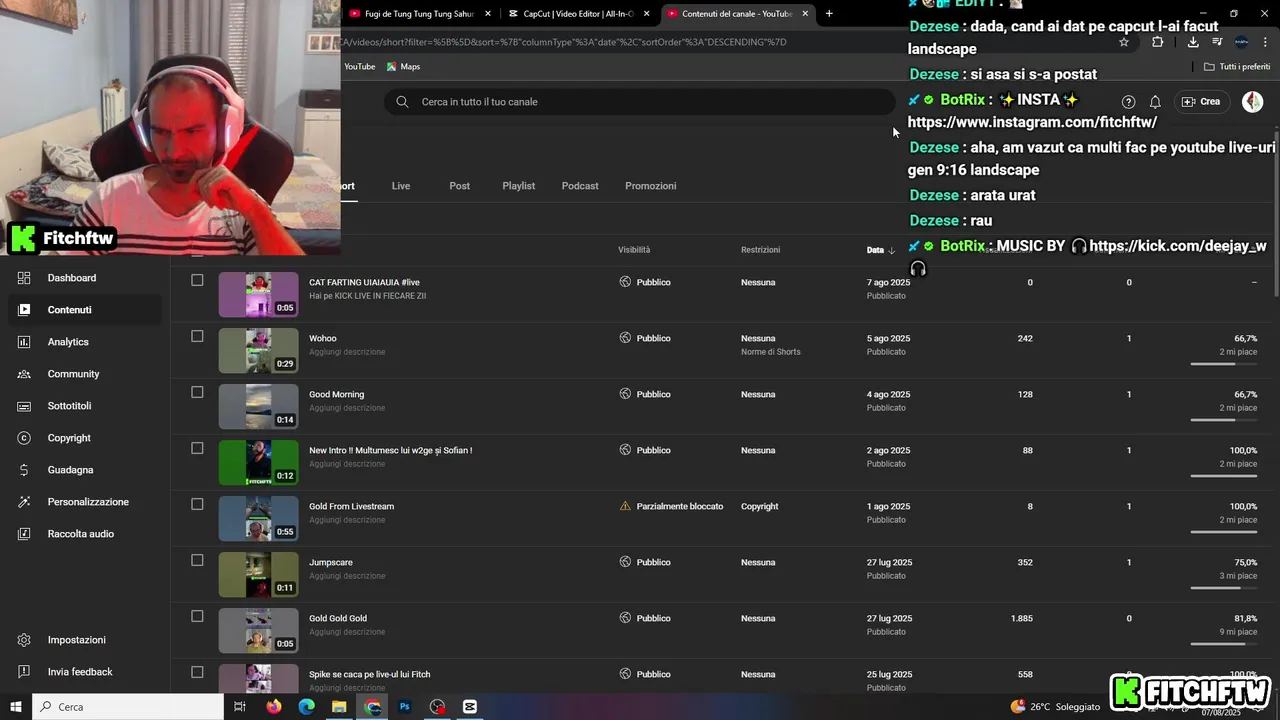Click the Windows taskbar Cerca box
This screenshot has height=720, width=1280.
pyautogui.click(x=128, y=707)
